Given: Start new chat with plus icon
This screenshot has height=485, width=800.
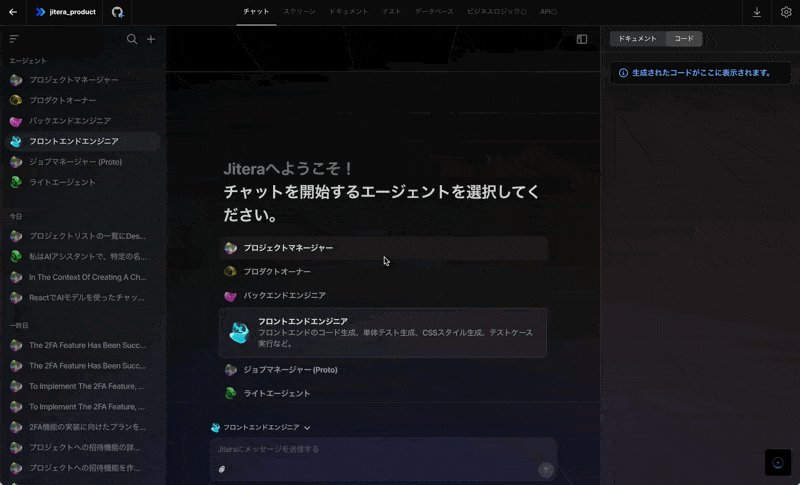Looking at the screenshot, I should pos(151,39).
